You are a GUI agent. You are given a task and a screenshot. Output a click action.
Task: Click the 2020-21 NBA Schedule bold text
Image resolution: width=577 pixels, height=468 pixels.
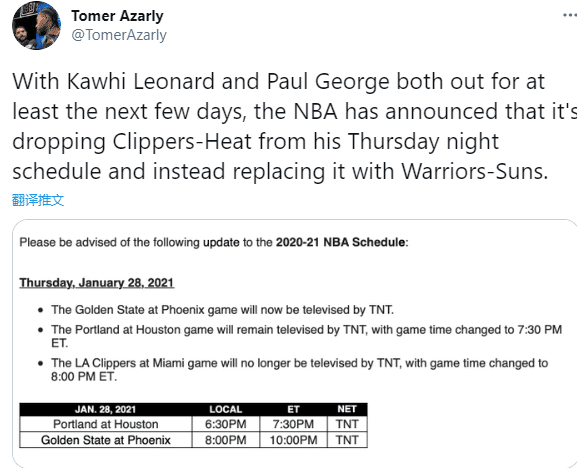click(x=340, y=242)
